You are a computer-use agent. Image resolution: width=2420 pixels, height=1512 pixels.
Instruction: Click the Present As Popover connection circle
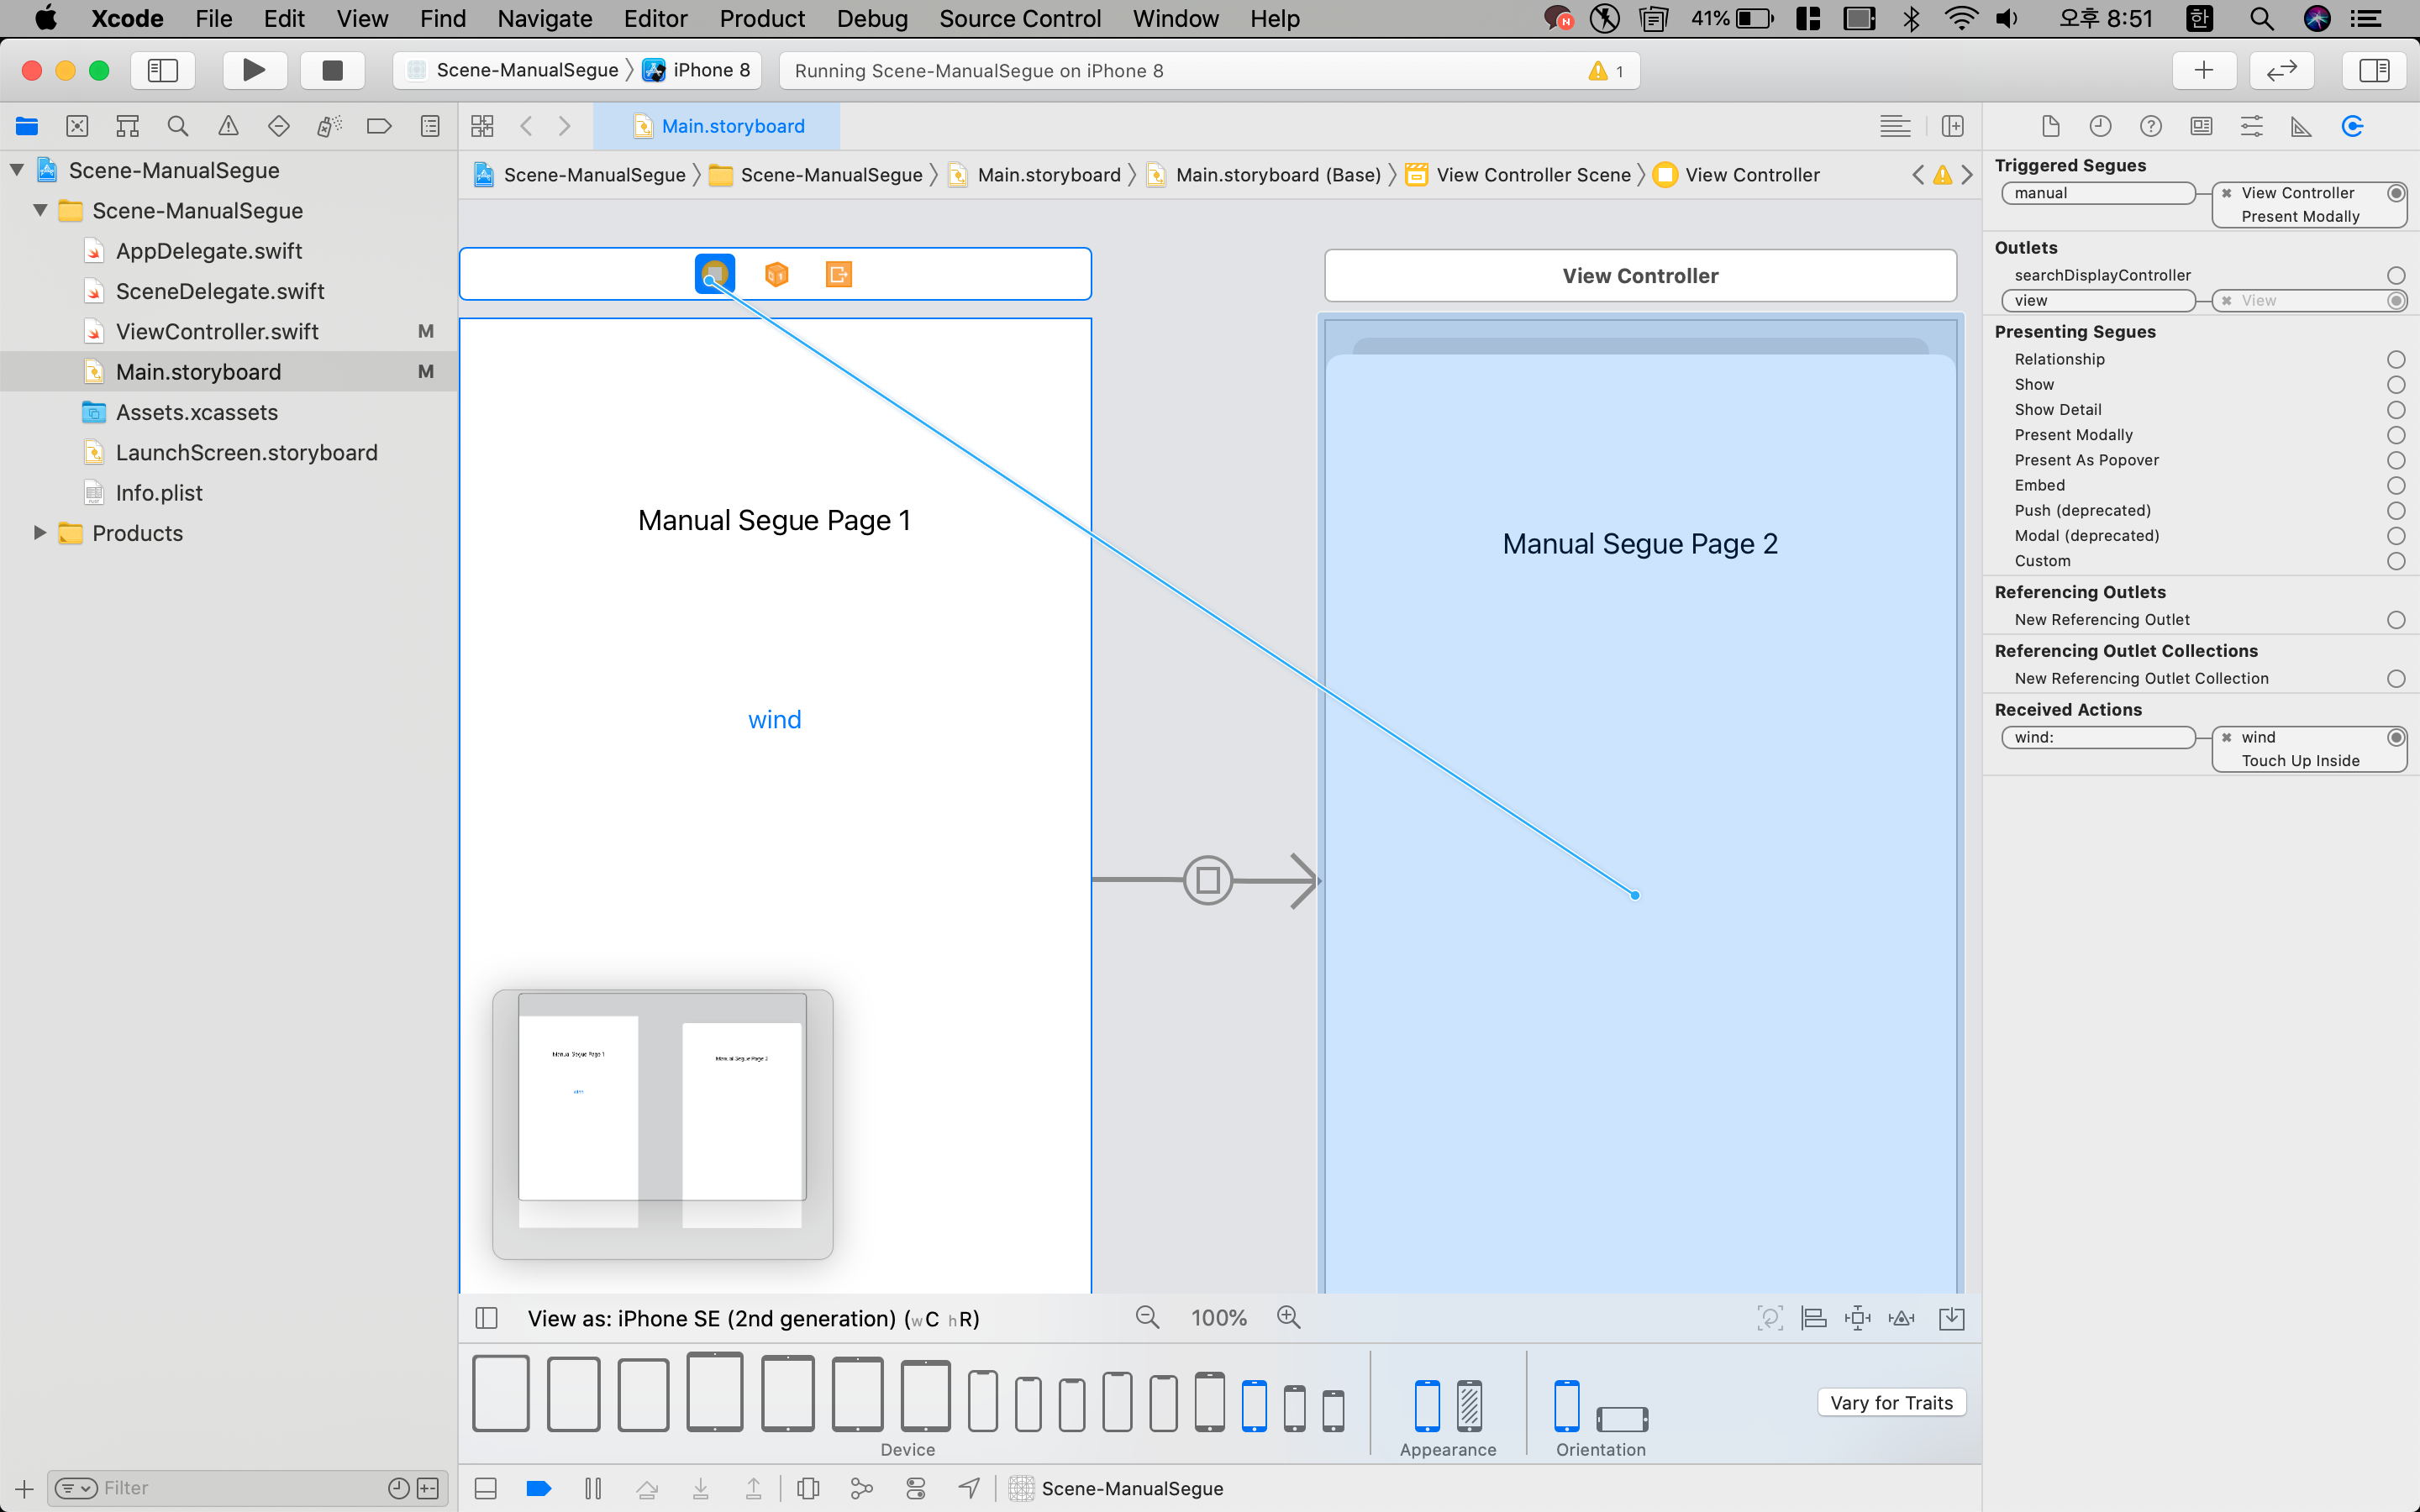(x=2396, y=460)
